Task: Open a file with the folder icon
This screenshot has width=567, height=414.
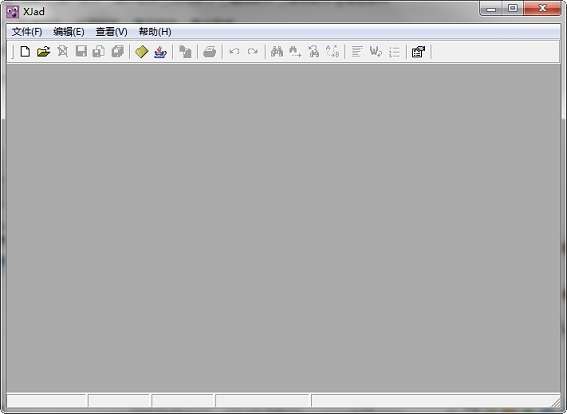Action: [x=43, y=52]
